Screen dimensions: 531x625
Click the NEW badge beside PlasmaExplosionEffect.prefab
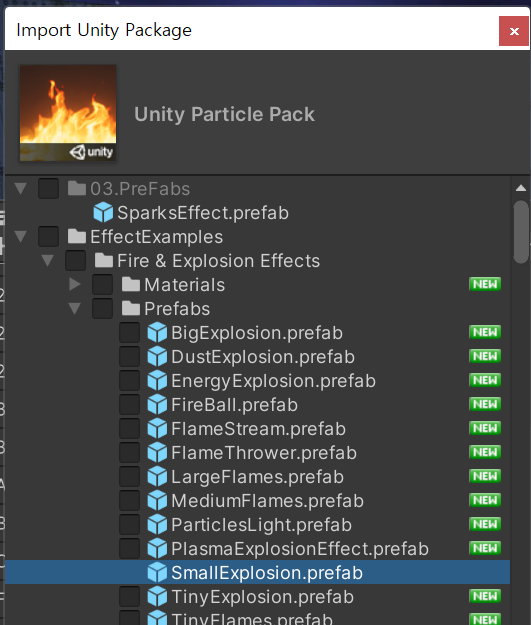[485, 548]
